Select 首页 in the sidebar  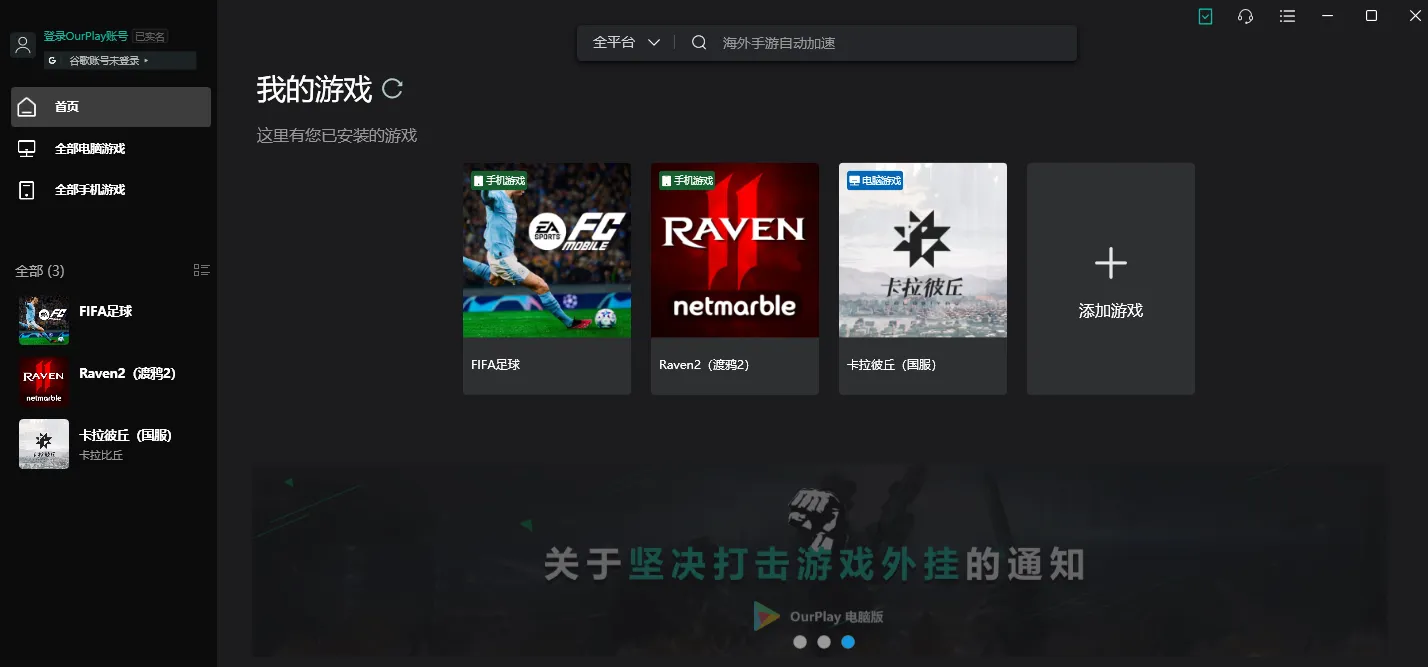[x=111, y=107]
